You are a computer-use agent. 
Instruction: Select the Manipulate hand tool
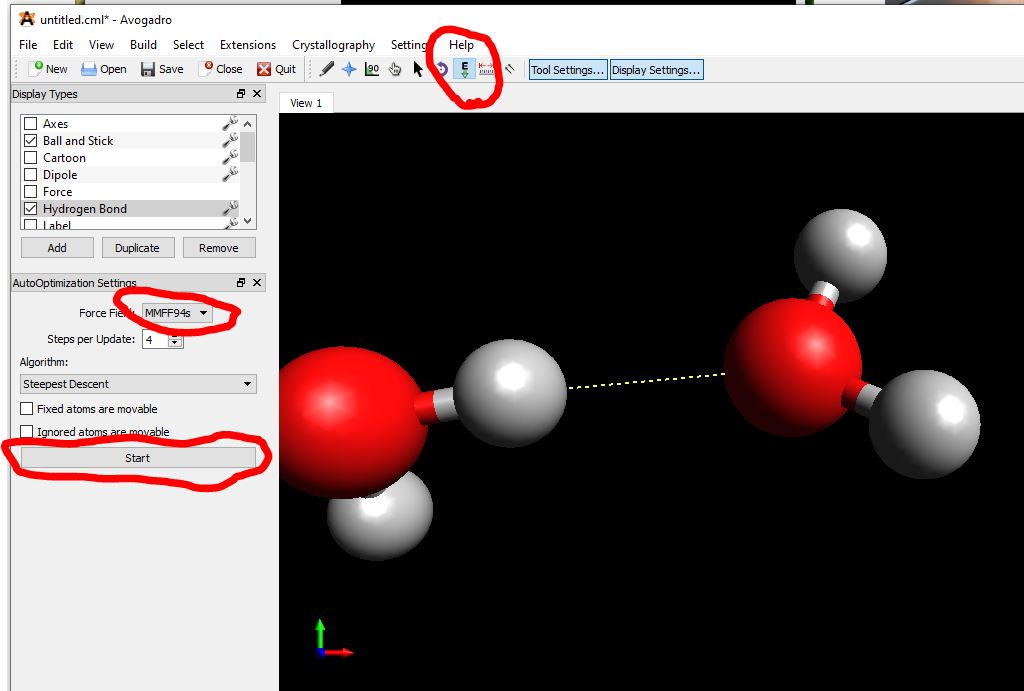(395, 69)
